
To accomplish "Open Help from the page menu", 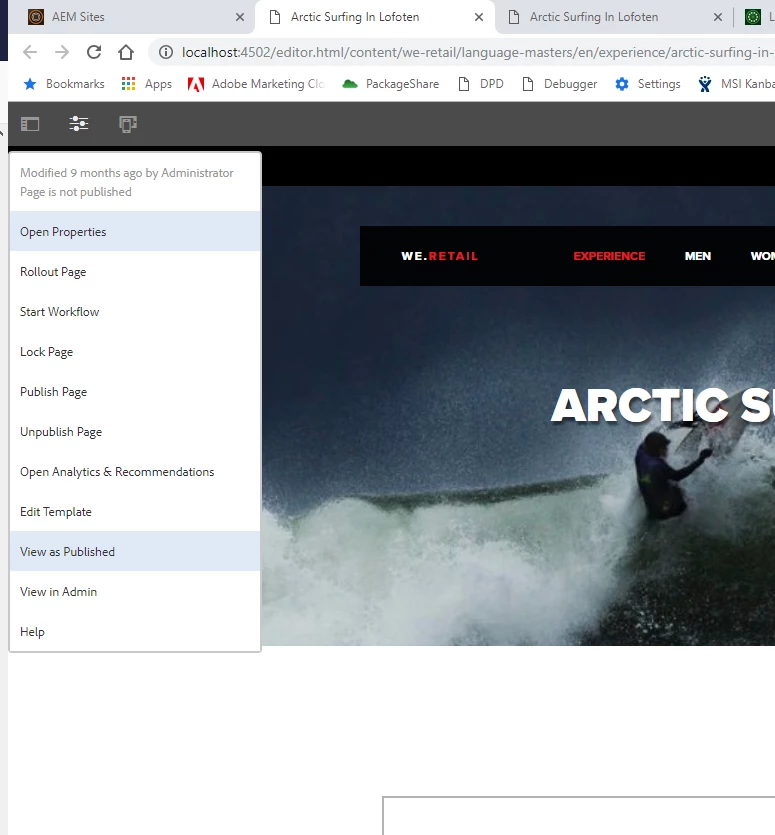I will tap(135, 632).
